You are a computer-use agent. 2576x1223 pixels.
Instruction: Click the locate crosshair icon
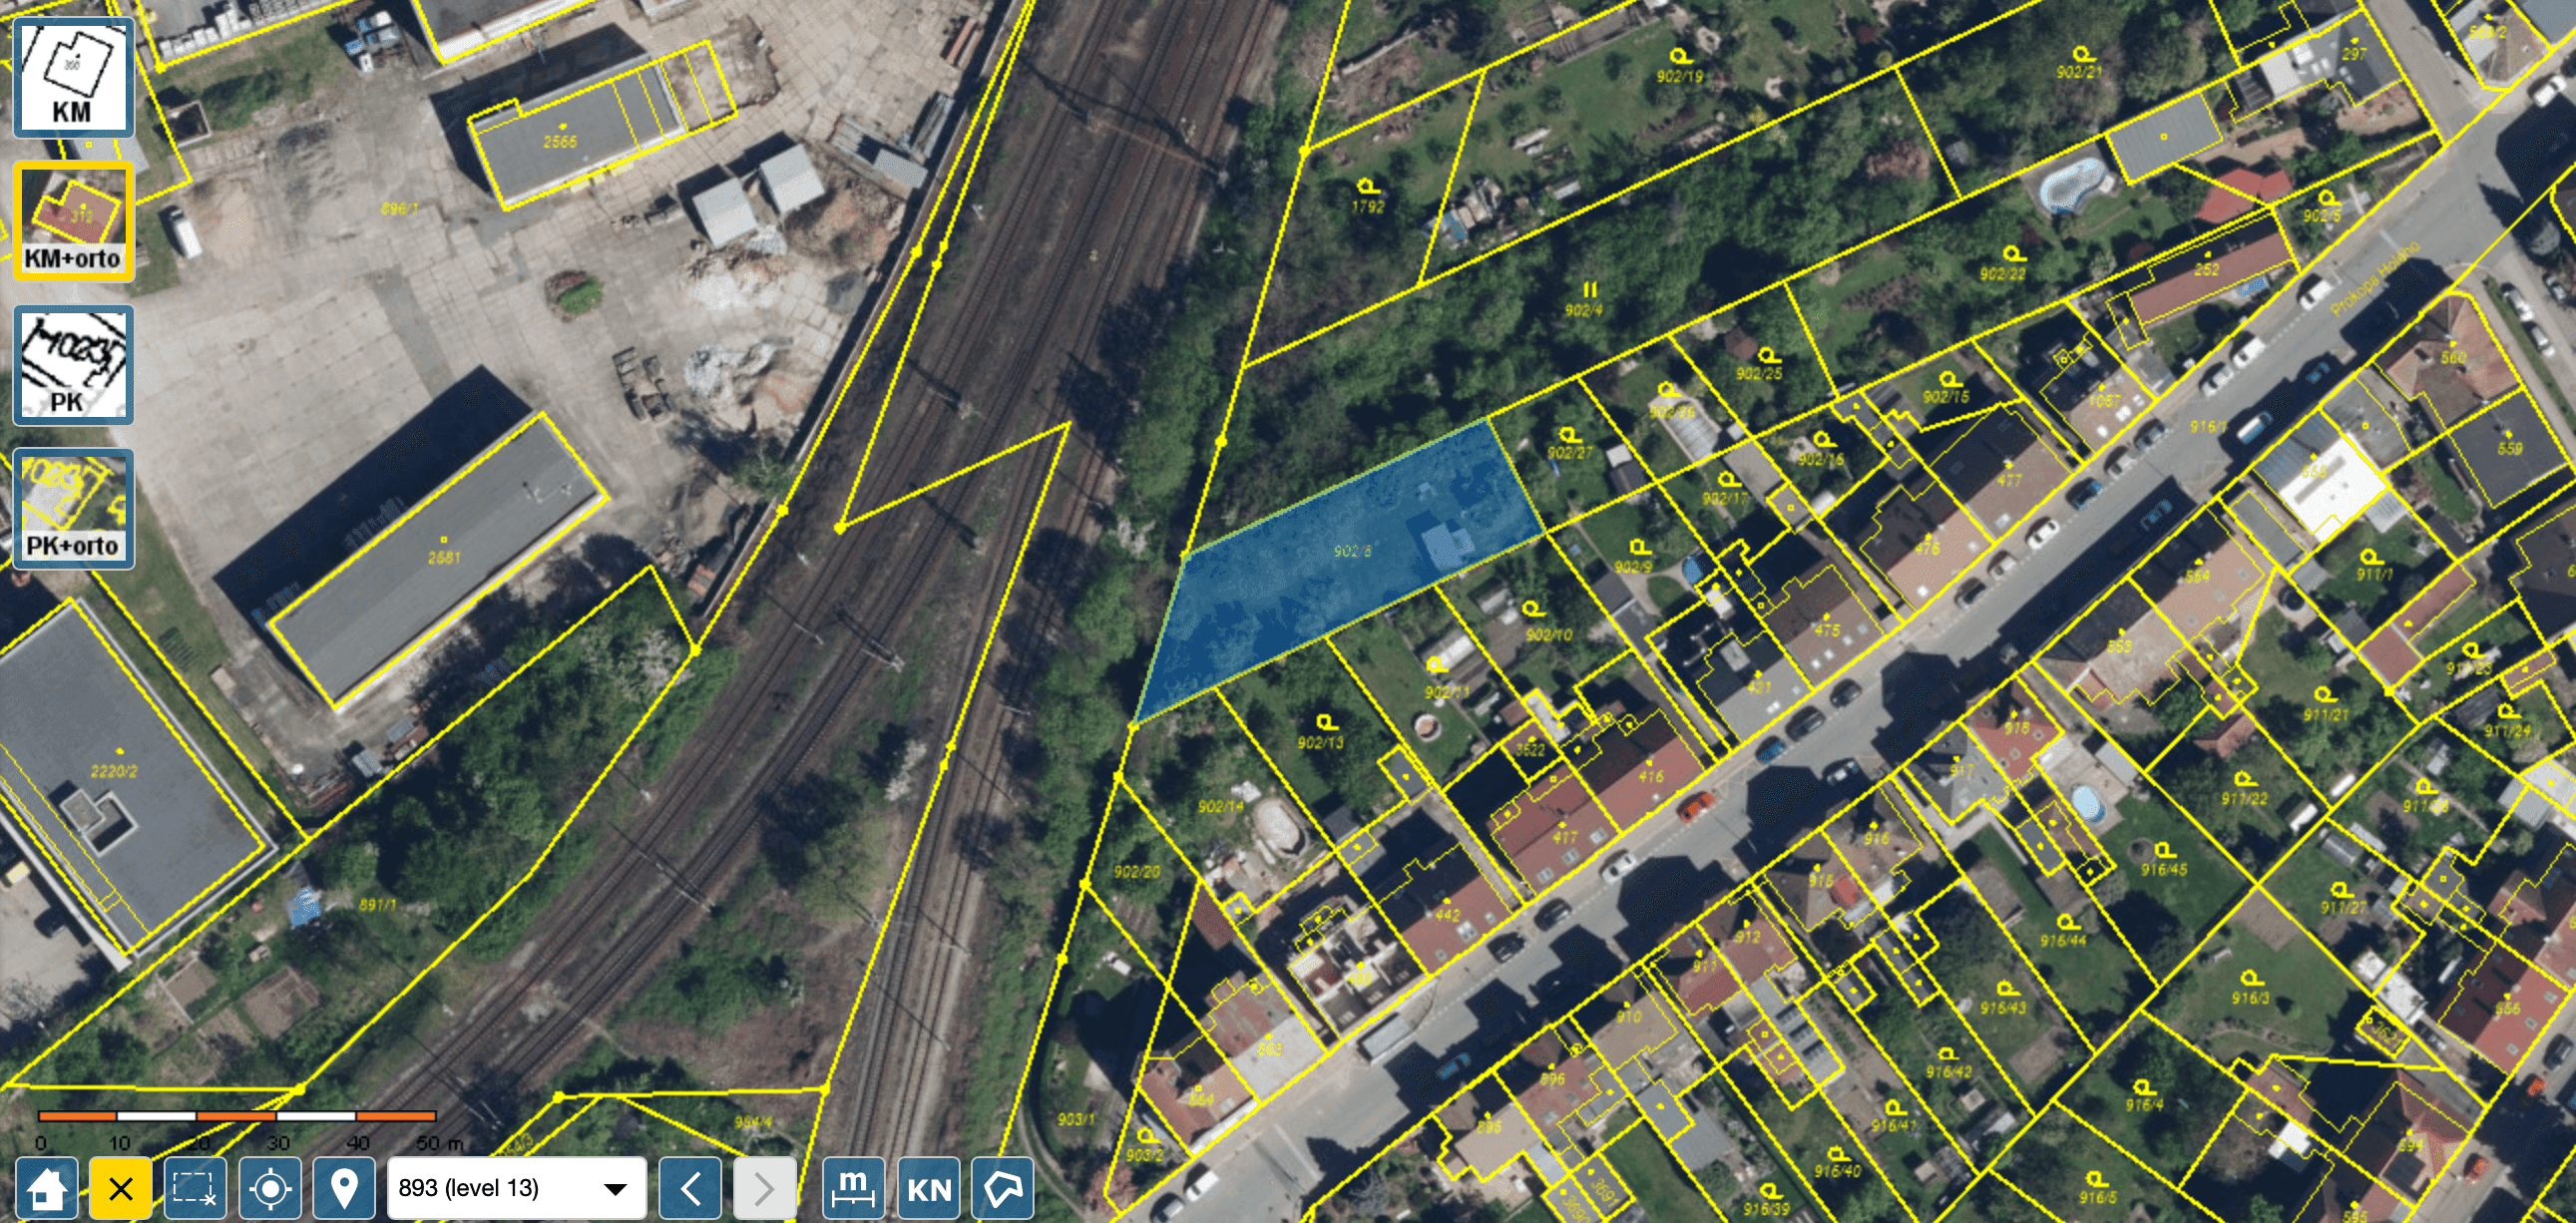(270, 1188)
